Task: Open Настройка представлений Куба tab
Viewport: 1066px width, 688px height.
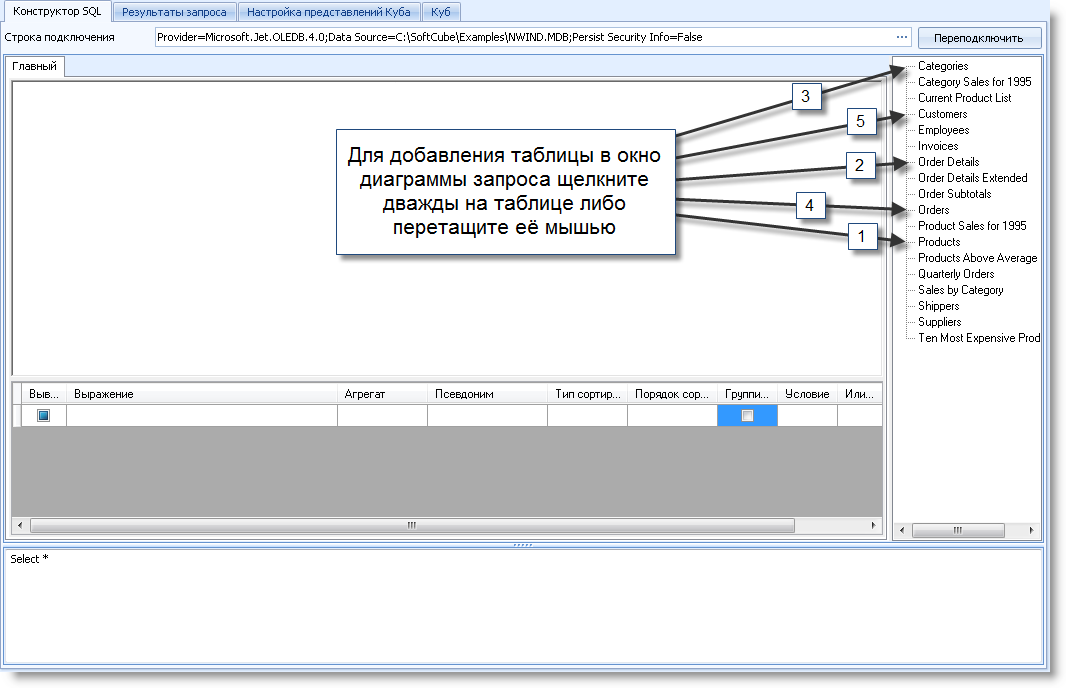Action: (329, 12)
